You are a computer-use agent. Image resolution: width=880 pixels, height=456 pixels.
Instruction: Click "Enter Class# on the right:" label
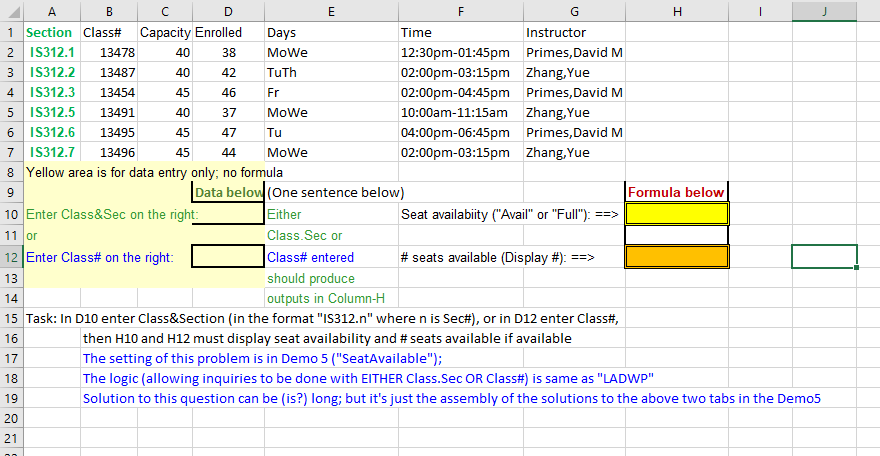[x=100, y=257]
